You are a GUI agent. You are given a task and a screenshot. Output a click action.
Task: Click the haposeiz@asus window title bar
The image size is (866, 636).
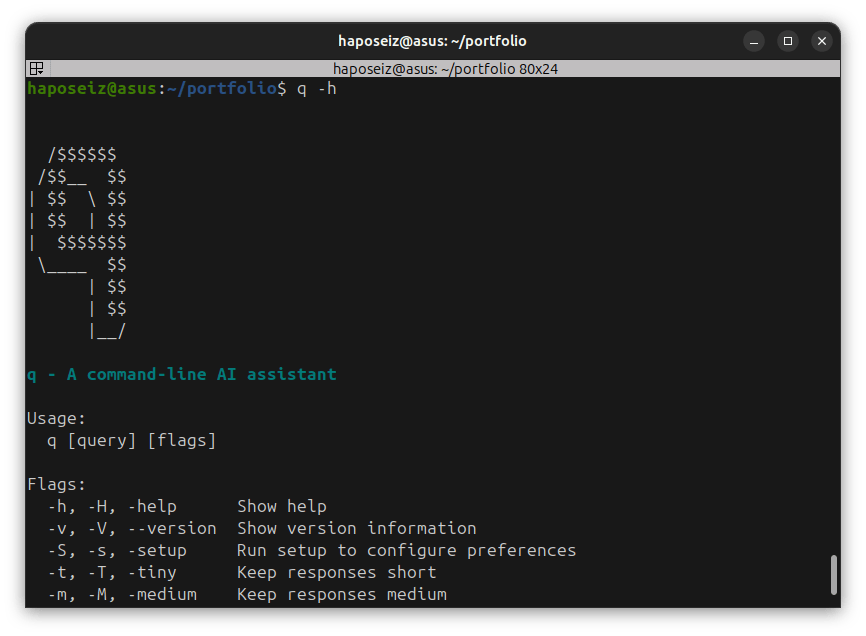(x=433, y=41)
